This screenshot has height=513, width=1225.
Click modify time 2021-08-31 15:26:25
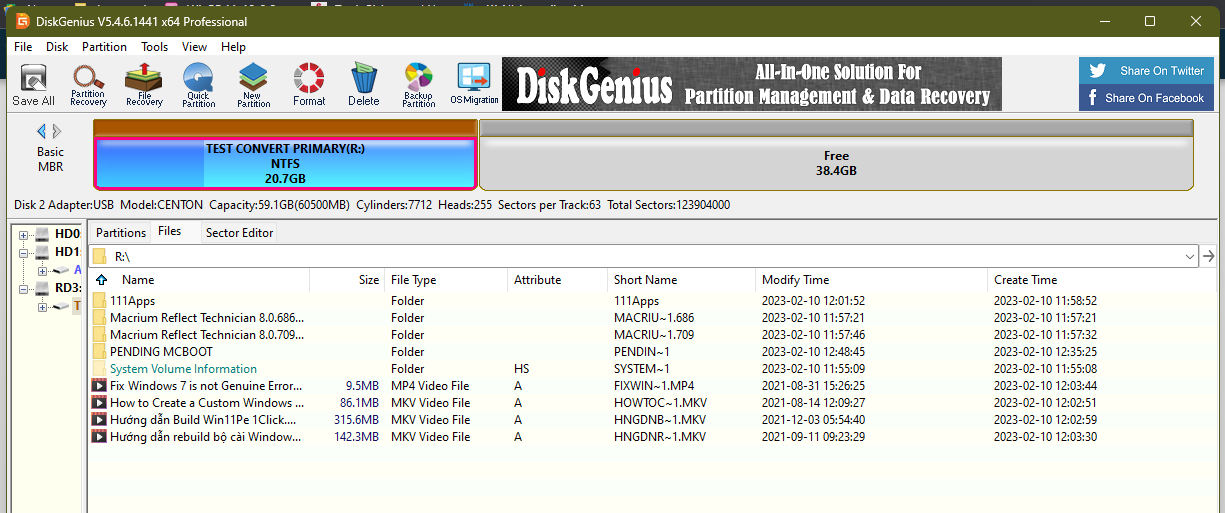click(813, 386)
